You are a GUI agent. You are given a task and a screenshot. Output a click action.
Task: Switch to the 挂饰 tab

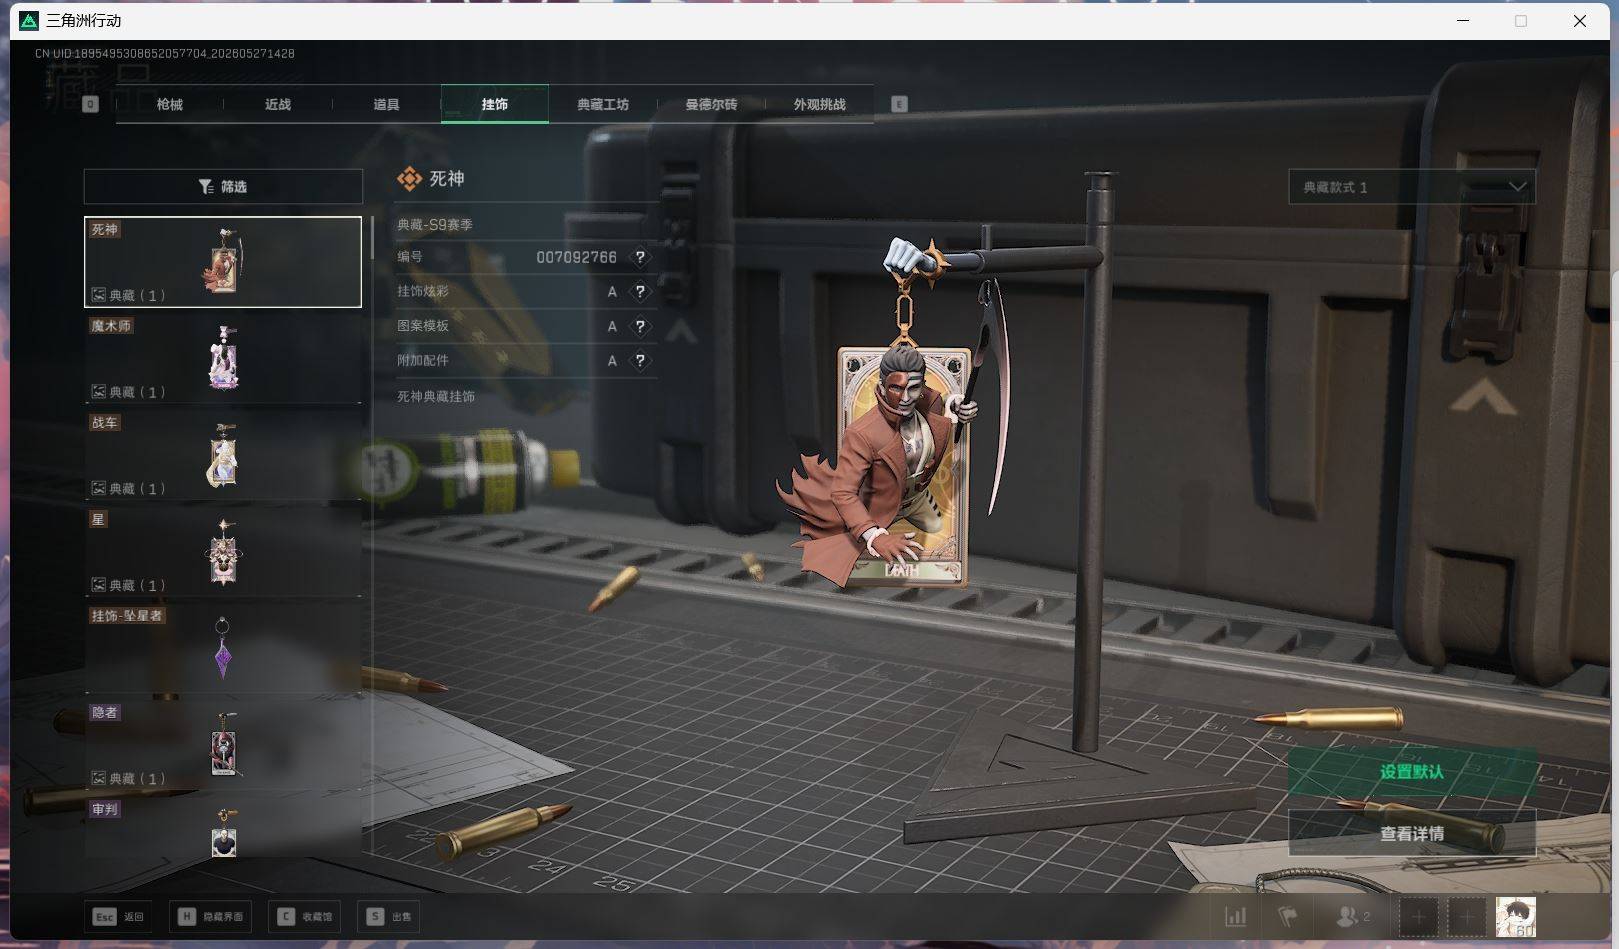tap(495, 104)
